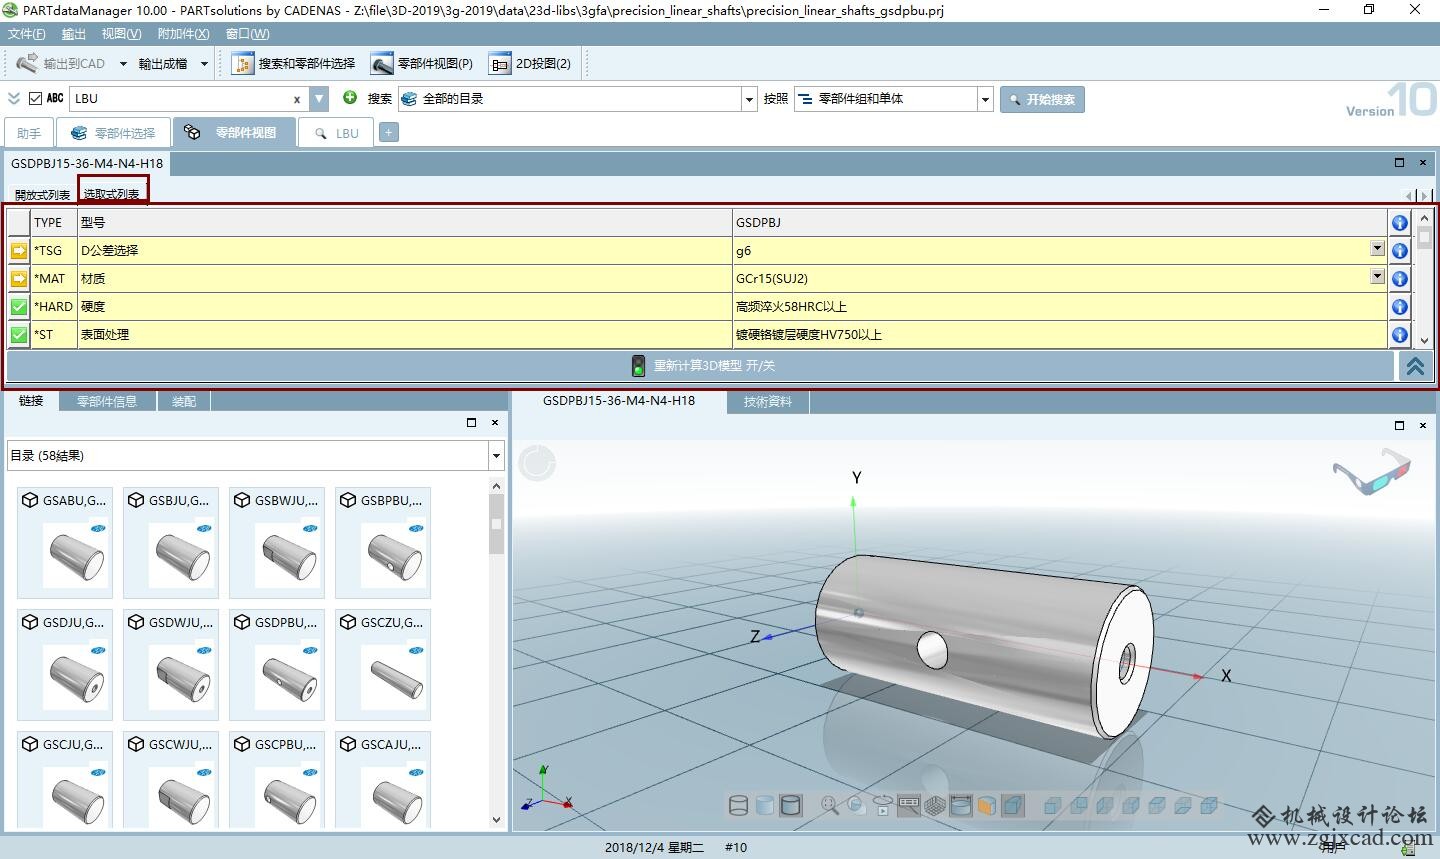Click the 开始搜索 start search button
Viewport: 1440px width, 859px height.
click(x=1042, y=99)
